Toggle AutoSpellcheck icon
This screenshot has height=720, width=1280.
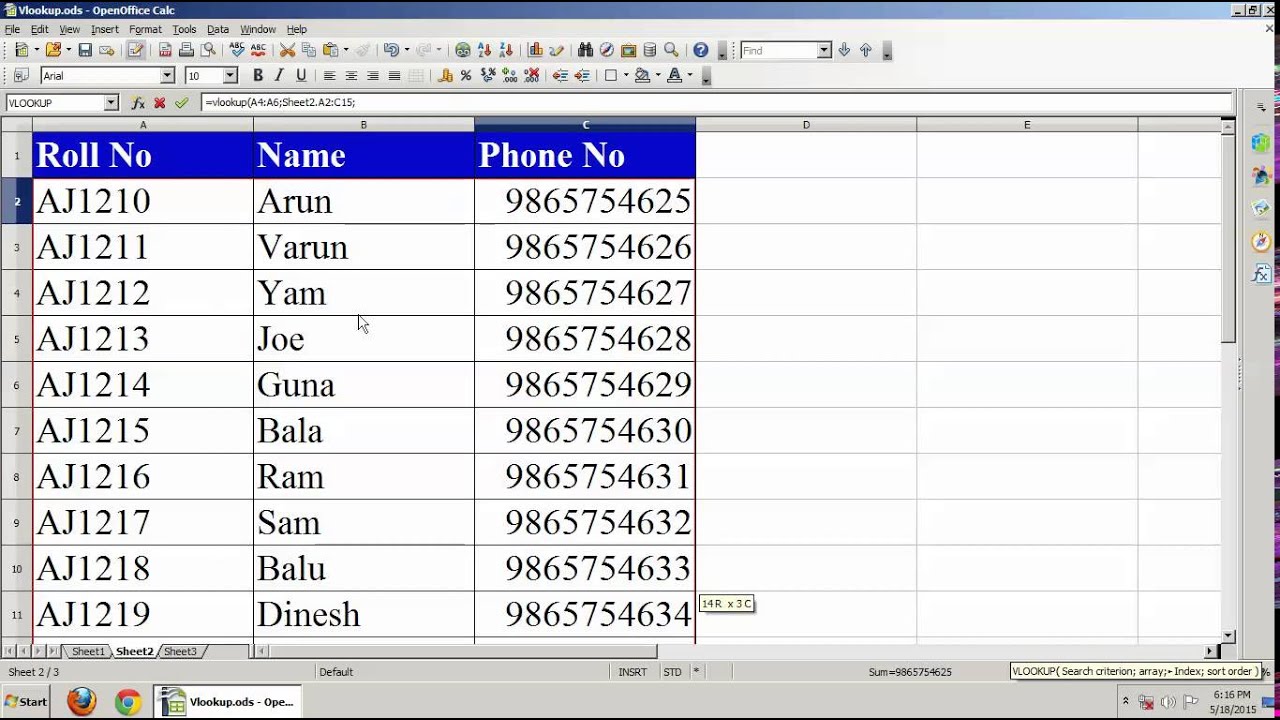258,50
